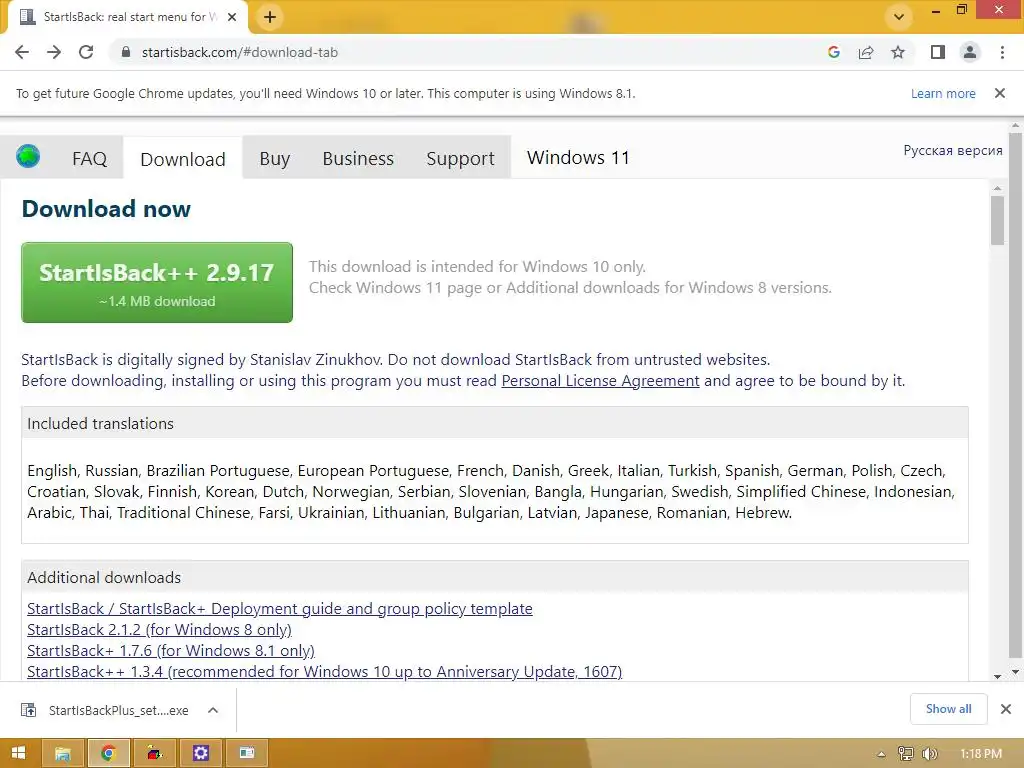Select the Download tab
This screenshot has width=1024, height=768.
(x=183, y=159)
